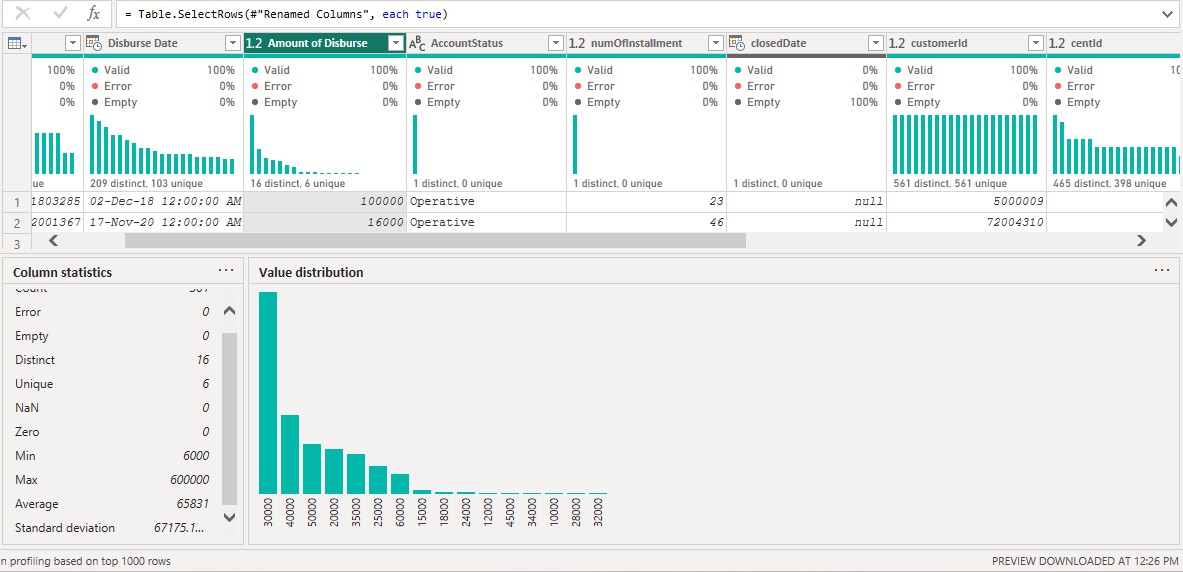Click the 30000 bar in Value distribution
The image size is (1183, 572).
coord(268,392)
